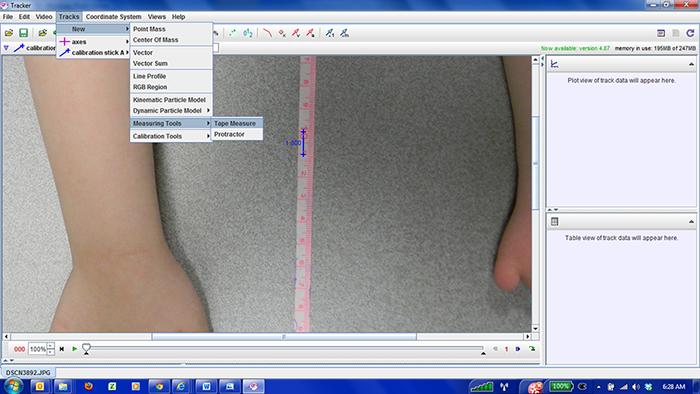
Task: Click the video frame slider handle
Action: click(86, 348)
